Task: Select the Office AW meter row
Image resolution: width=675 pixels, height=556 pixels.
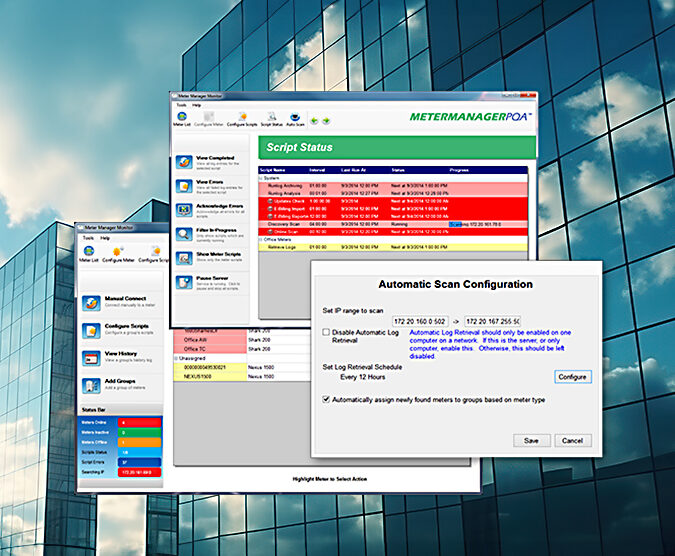Action: pos(241,340)
